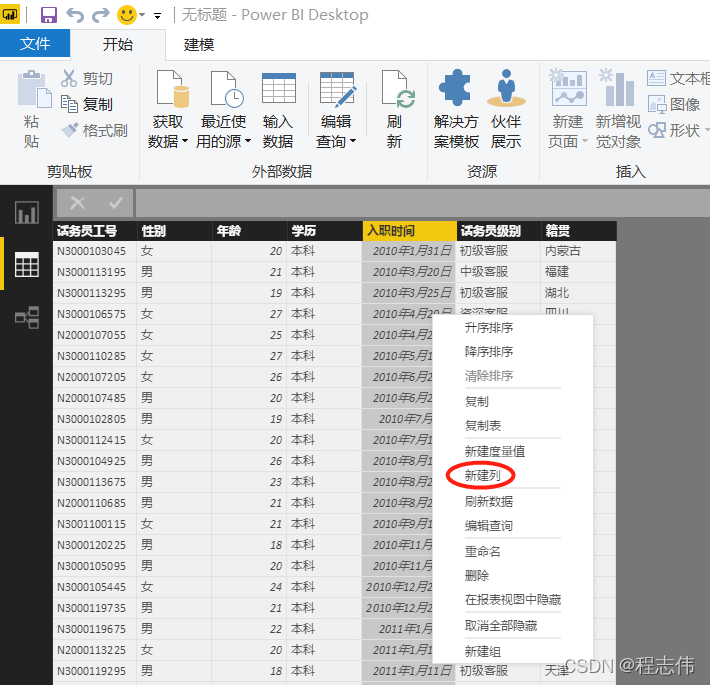
Task: Choose 删除 from context menu
Action: 476,575
